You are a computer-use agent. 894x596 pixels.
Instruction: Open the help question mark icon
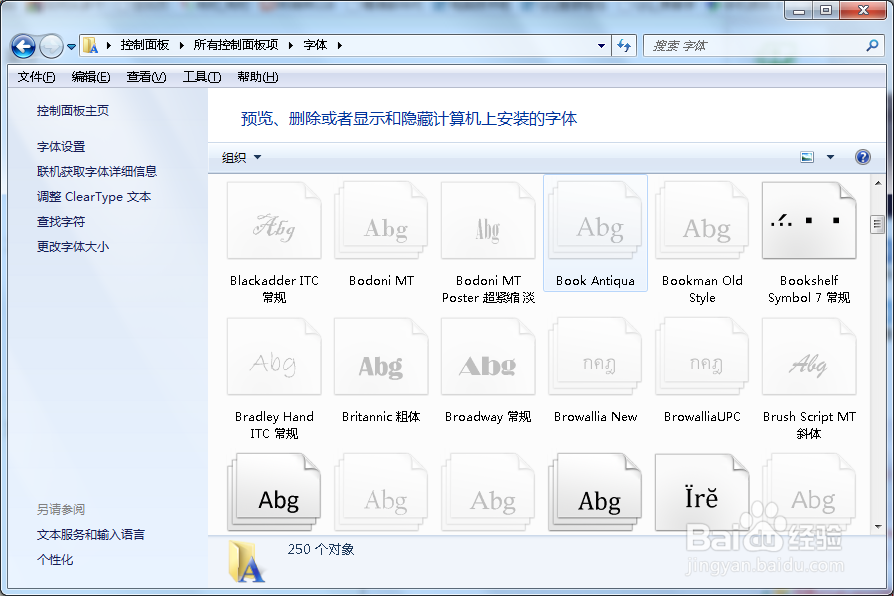click(x=863, y=157)
